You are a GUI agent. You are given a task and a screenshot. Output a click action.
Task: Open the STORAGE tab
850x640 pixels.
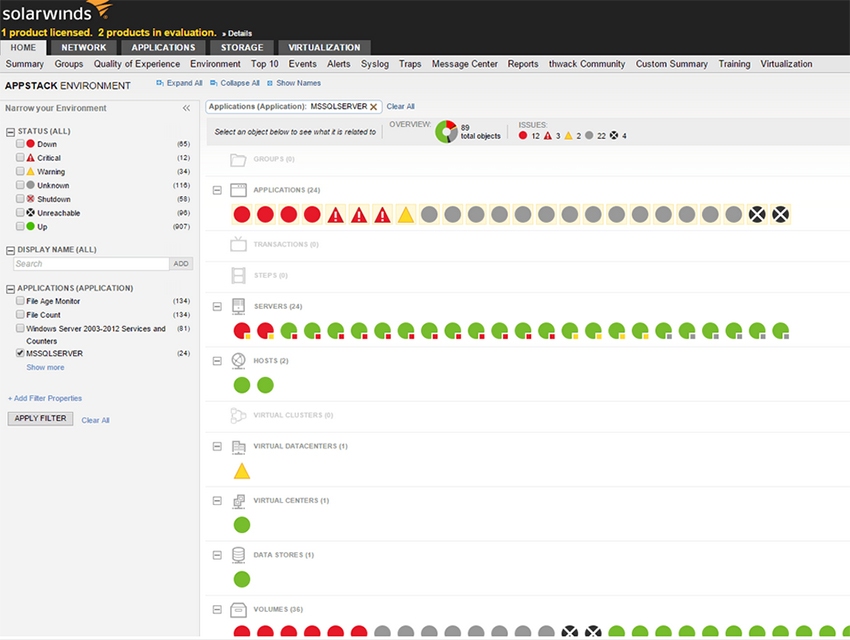(242, 48)
